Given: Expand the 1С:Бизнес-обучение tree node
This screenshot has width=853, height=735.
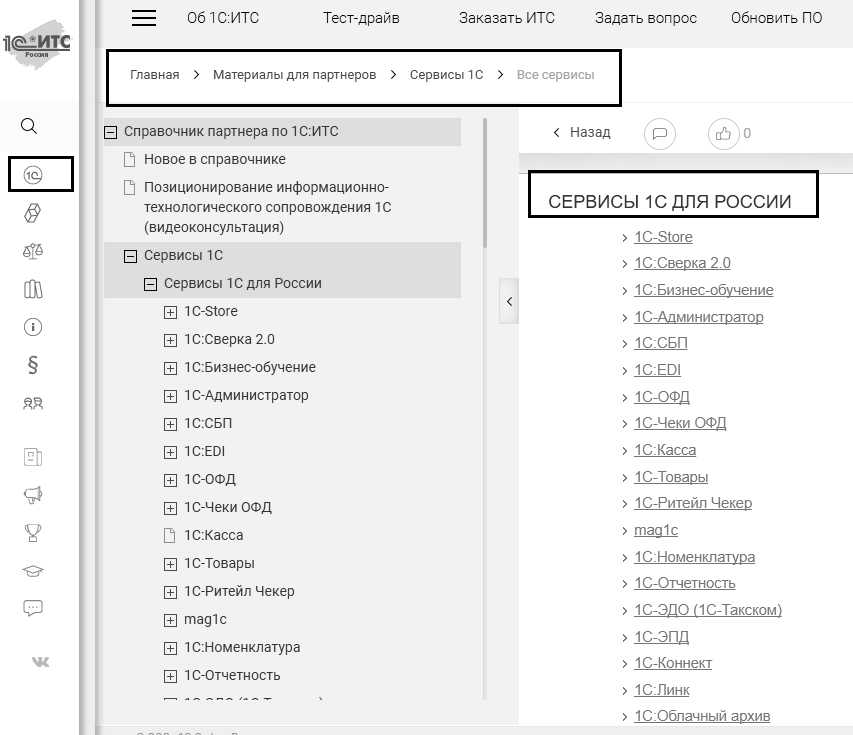Looking at the screenshot, I should pos(170,368).
